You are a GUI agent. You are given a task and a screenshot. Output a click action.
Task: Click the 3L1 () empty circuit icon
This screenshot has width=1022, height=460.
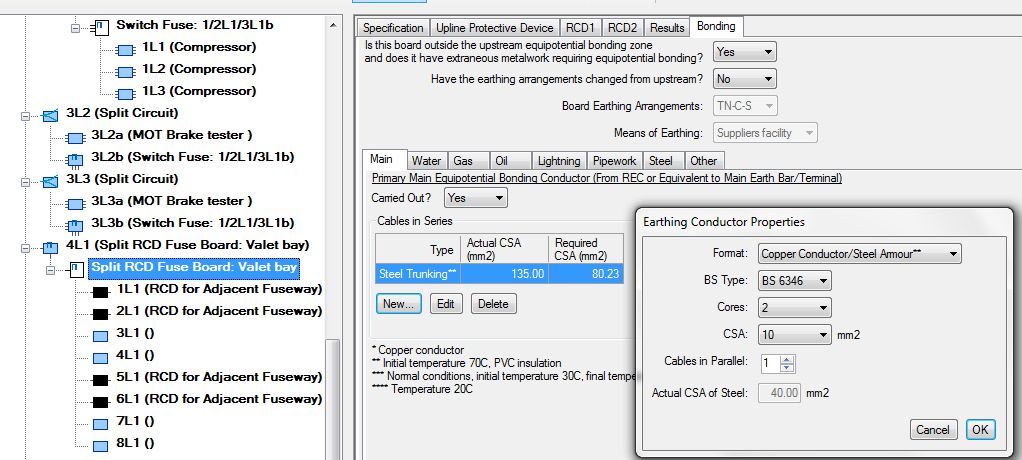click(100, 336)
